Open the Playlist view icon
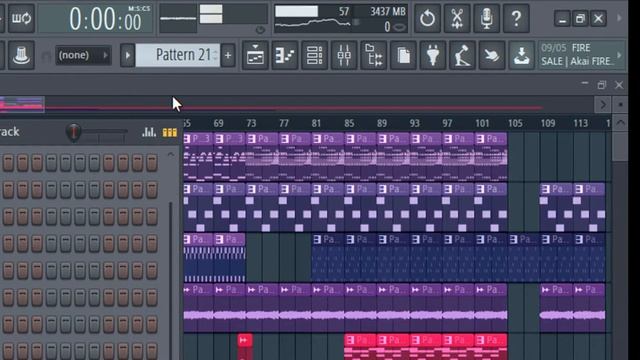This screenshot has height=360, width=640. 255,55
